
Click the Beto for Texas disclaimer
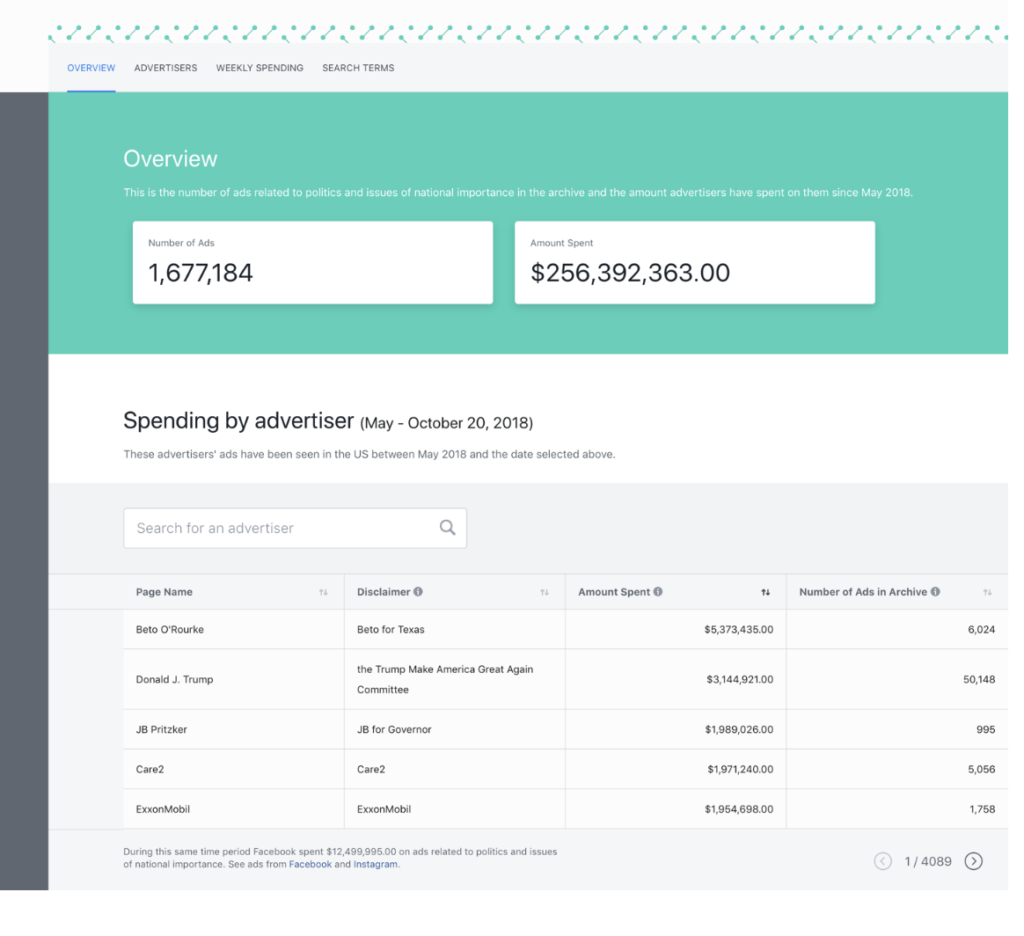391,629
